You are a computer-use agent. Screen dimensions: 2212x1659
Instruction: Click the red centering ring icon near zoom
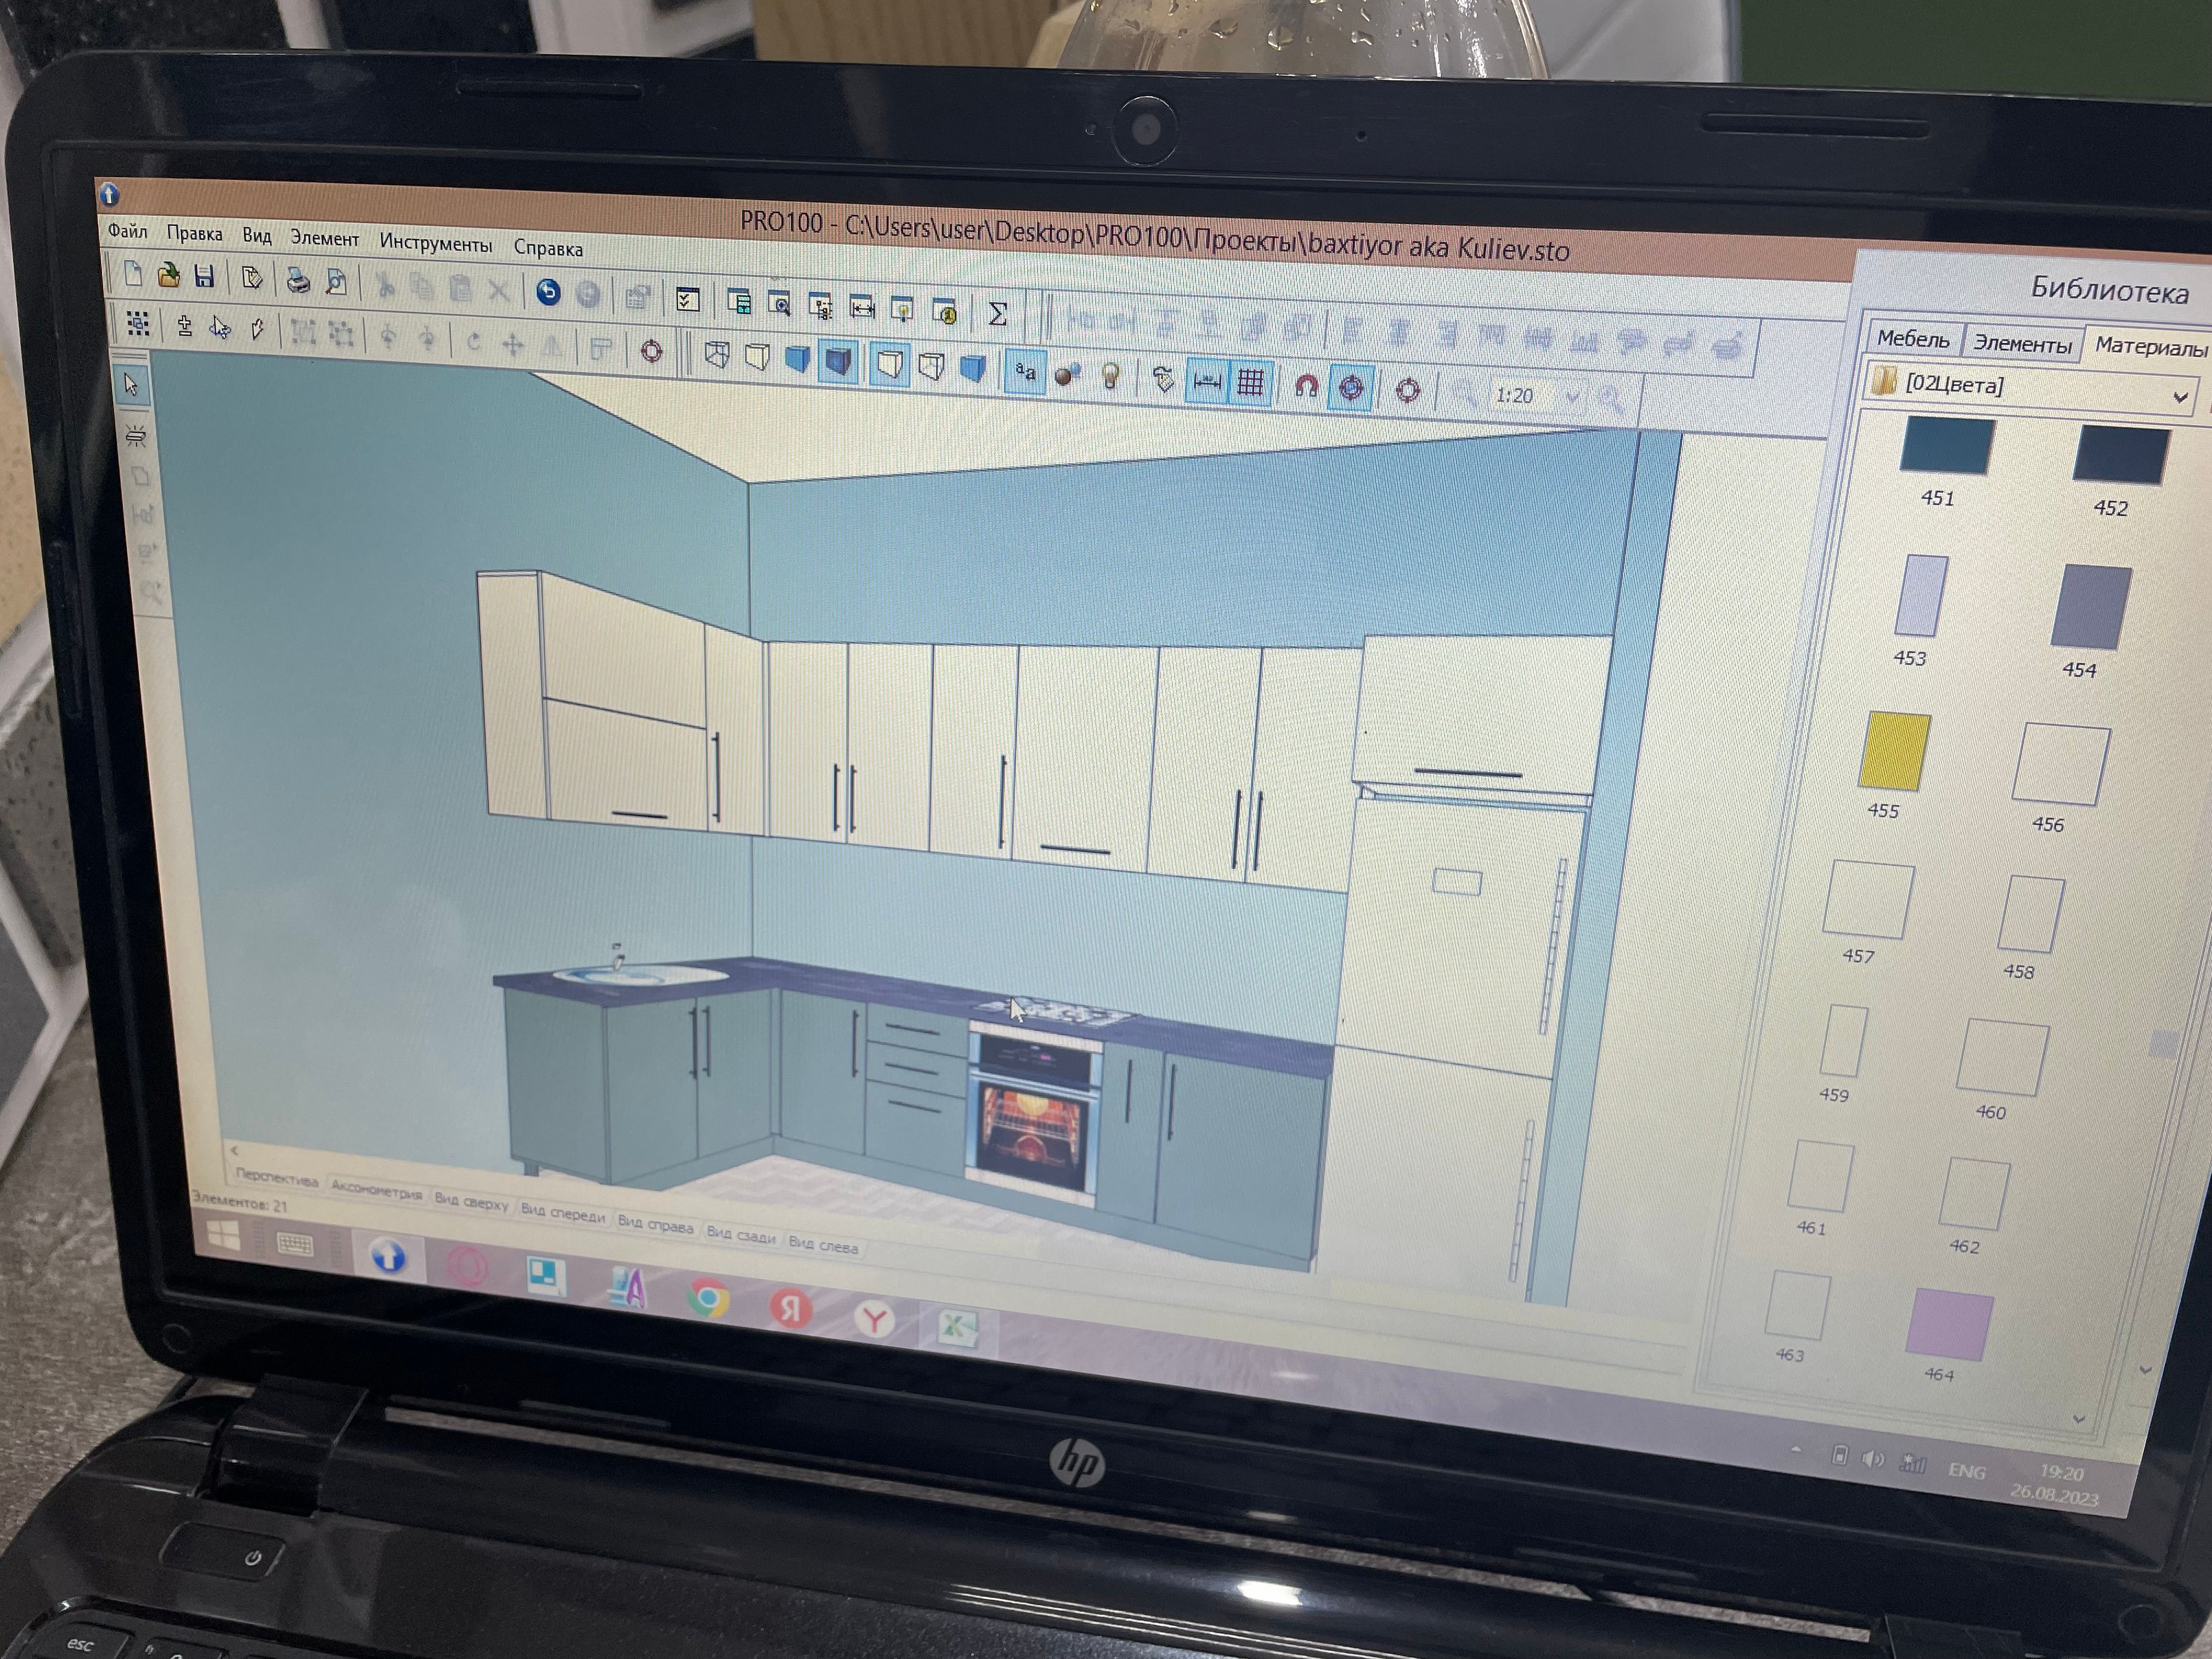coord(1407,391)
